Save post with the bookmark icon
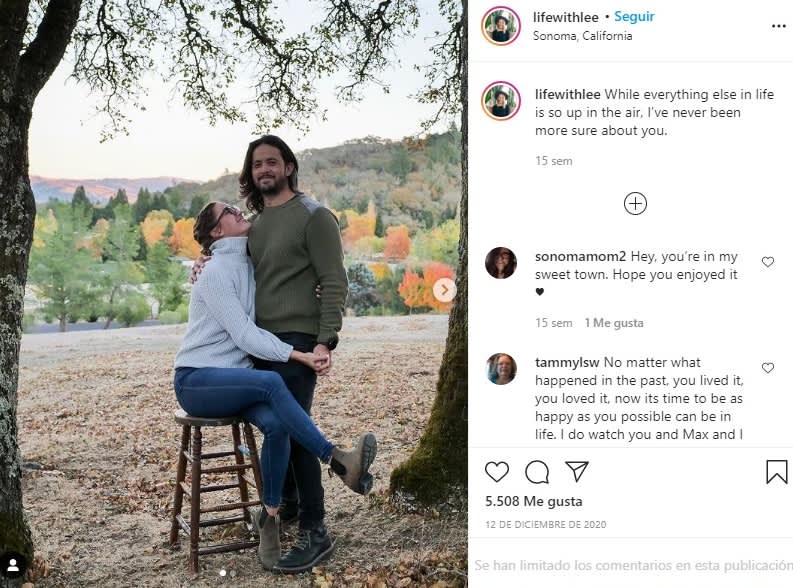Screen dimensions: 793x588 pos(777,472)
